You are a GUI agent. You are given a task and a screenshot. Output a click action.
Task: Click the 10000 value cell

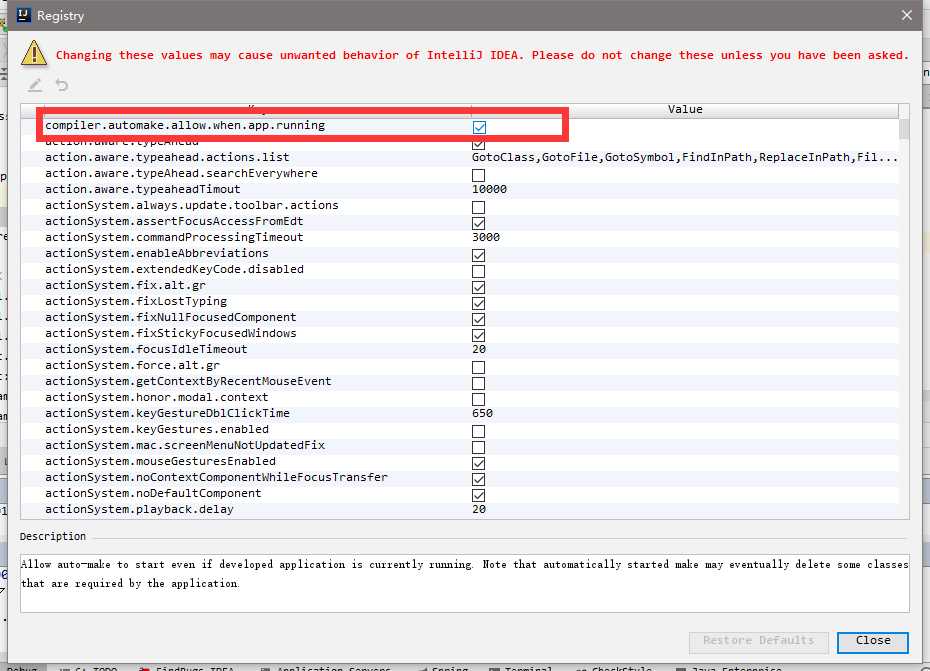point(489,189)
